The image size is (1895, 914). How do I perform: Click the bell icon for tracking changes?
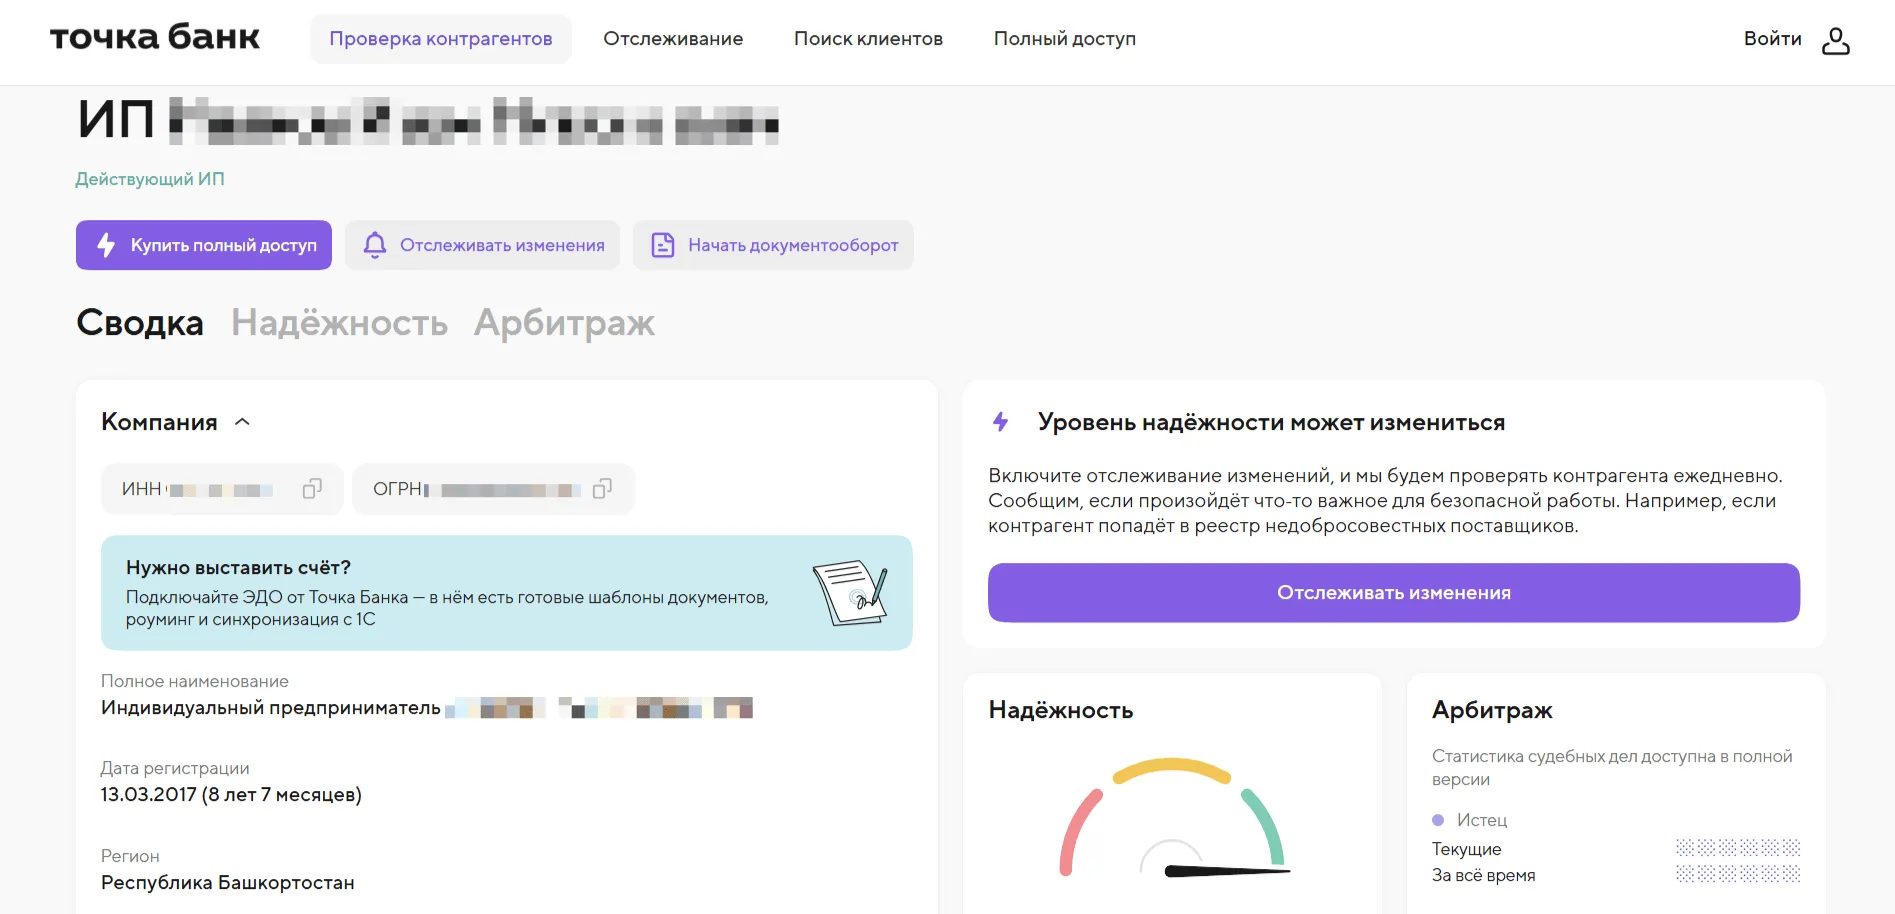click(x=375, y=245)
